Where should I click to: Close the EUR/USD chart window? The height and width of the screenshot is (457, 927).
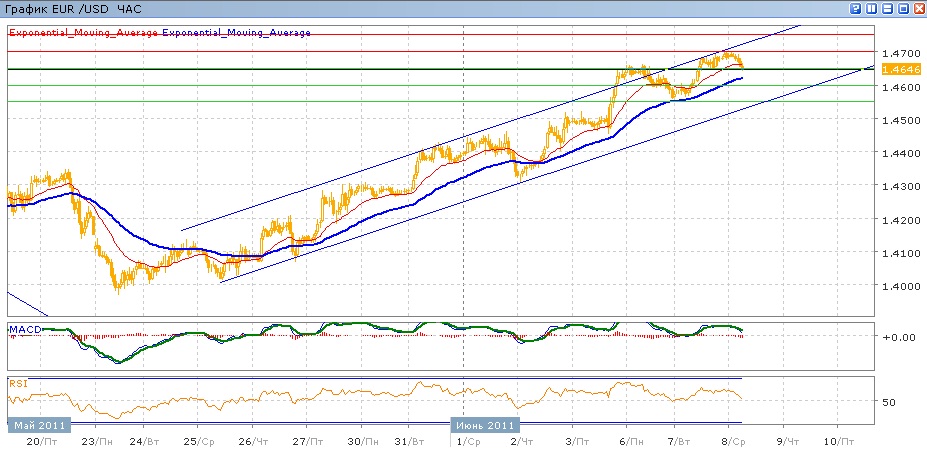pos(919,8)
